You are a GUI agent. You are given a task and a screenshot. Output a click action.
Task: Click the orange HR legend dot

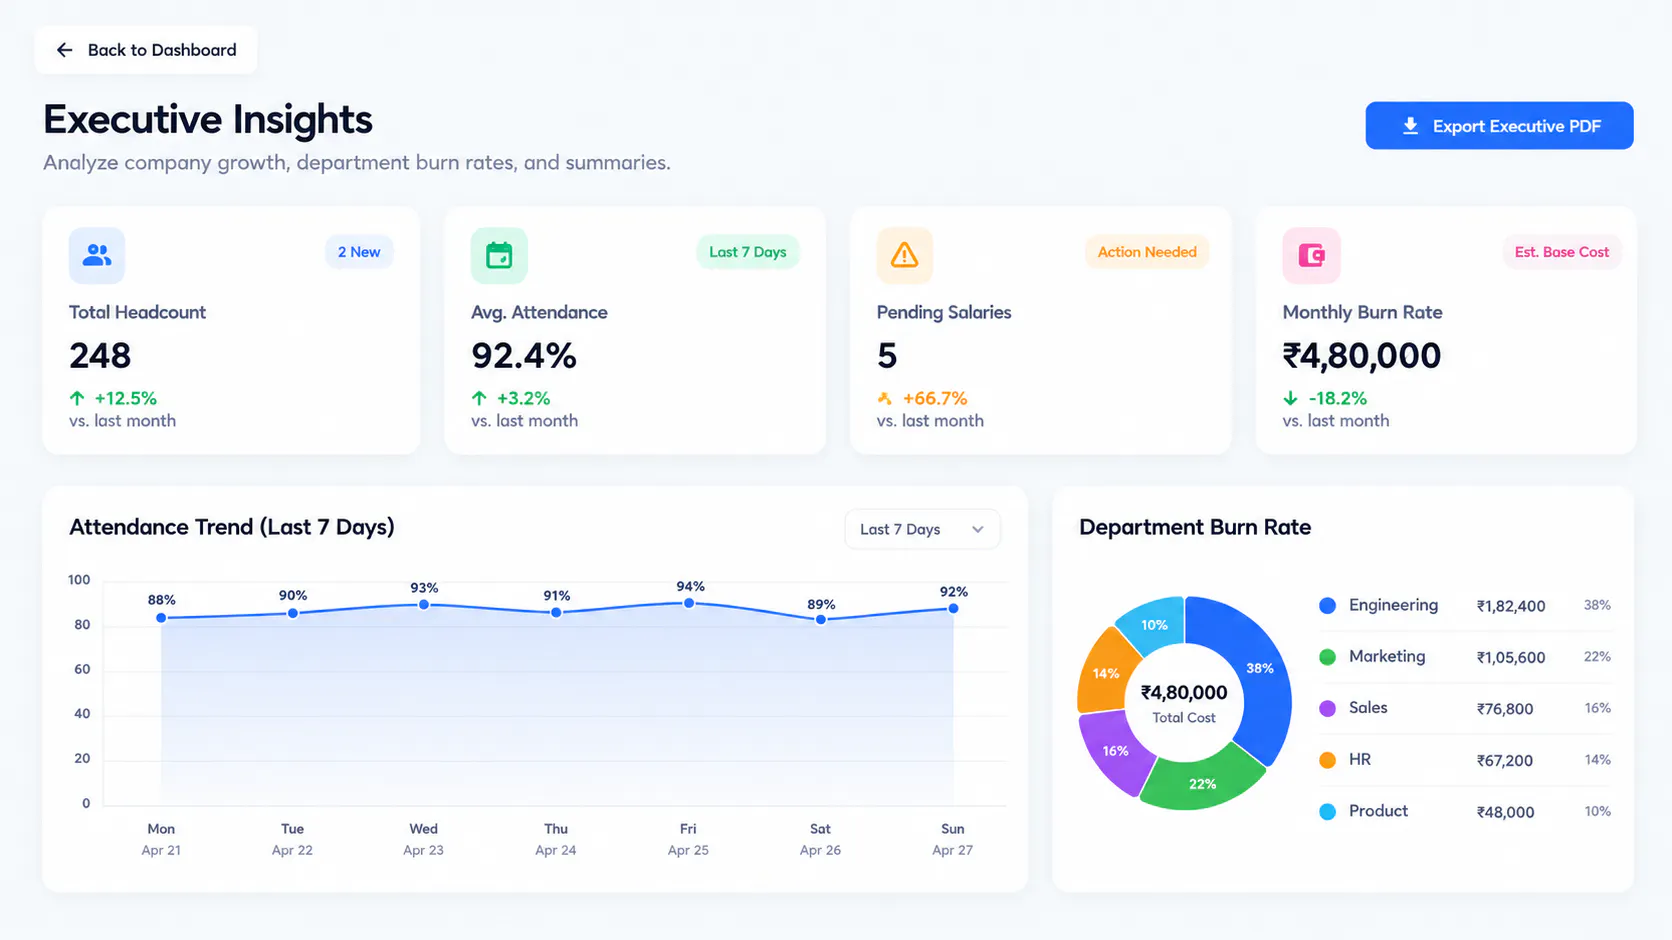pyautogui.click(x=1327, y=760)
